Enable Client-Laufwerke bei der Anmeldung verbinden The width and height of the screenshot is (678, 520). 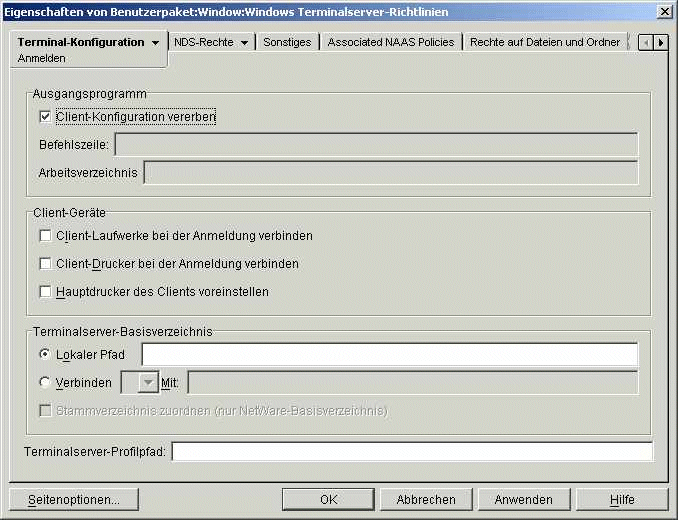(45, 236)
